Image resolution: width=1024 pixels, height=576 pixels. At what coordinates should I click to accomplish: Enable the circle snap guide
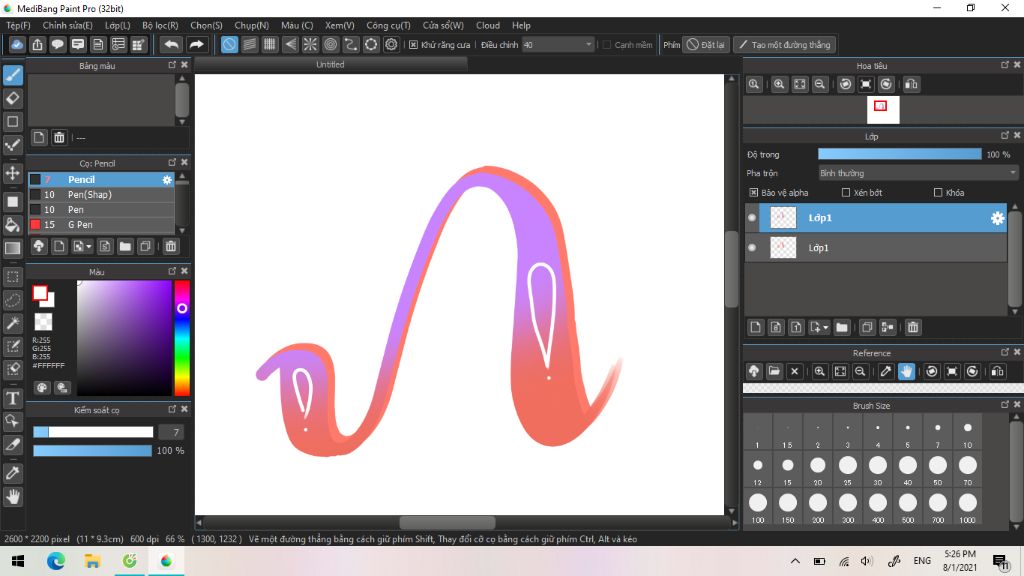click(331, 44)
